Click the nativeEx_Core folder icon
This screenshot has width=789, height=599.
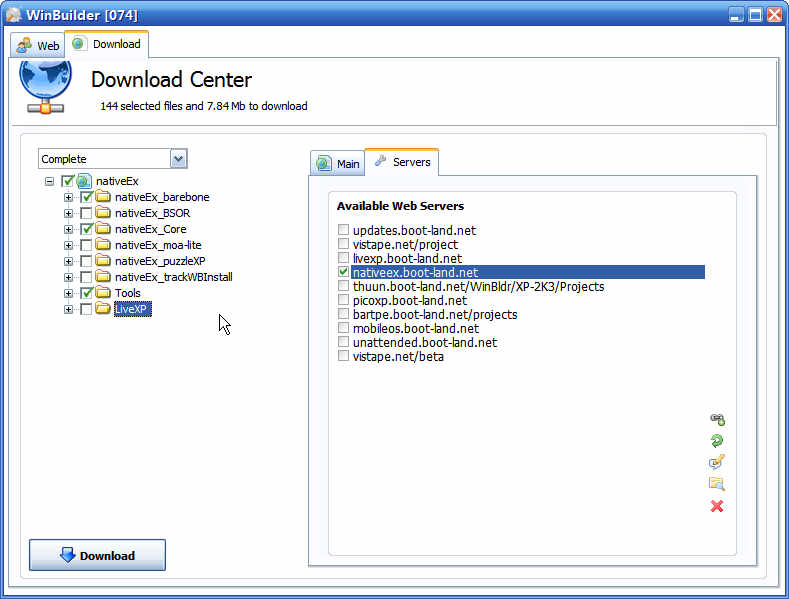[x=103, y=229]
